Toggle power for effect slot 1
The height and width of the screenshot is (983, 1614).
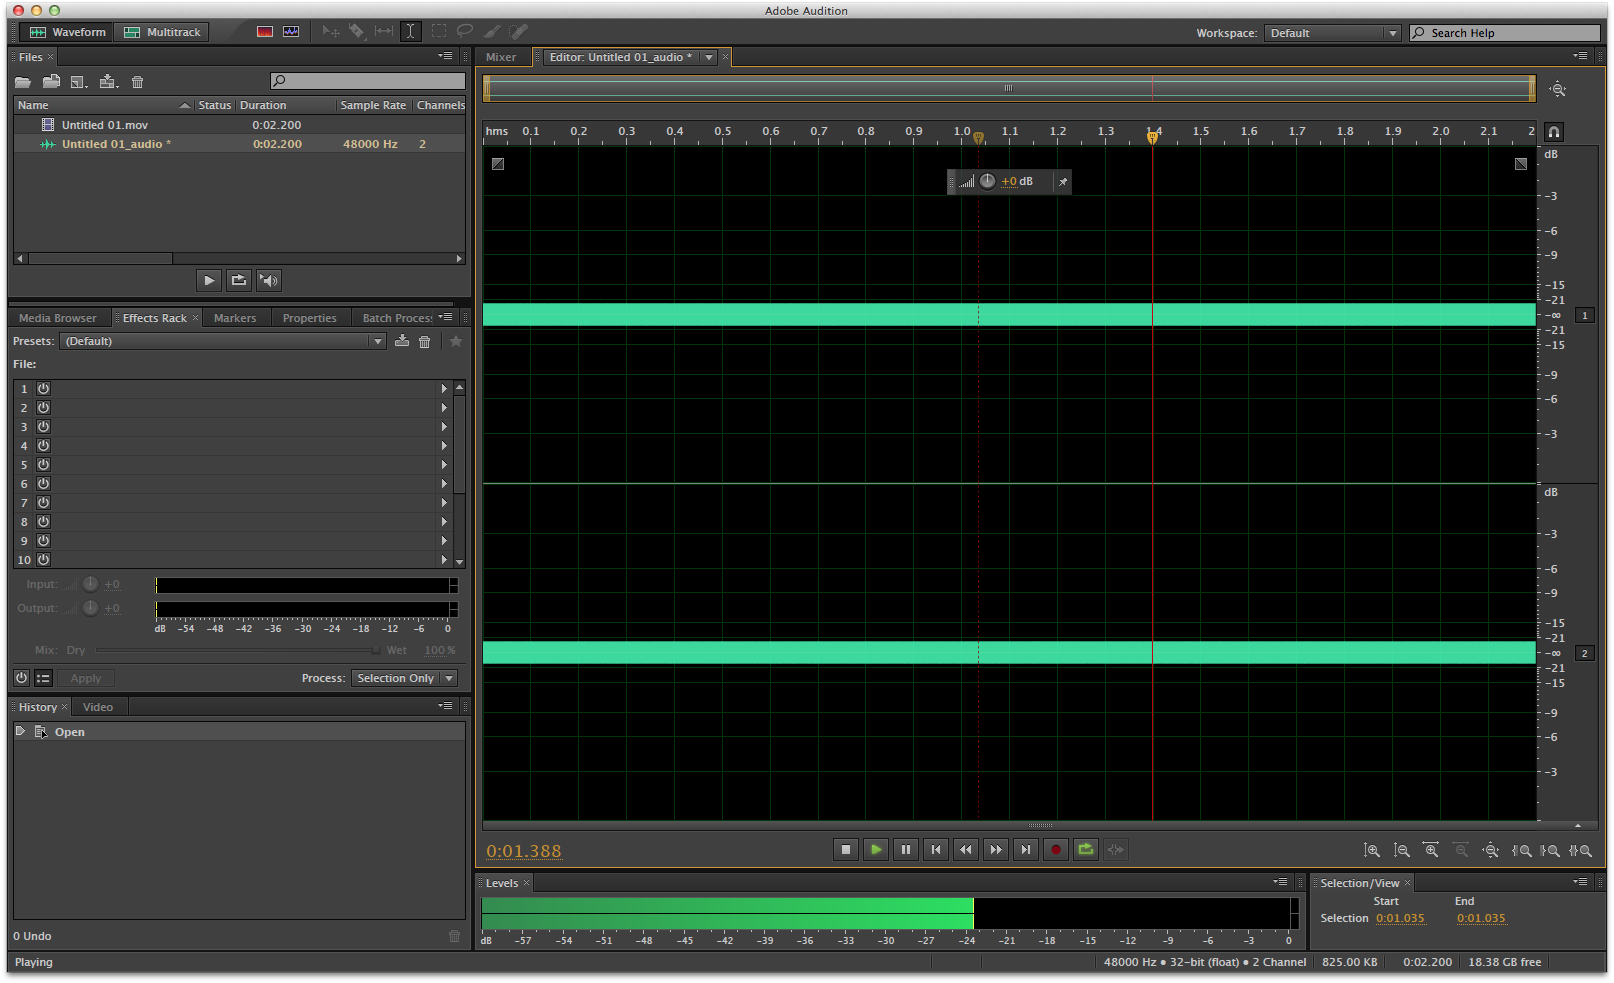pos(44,388)
